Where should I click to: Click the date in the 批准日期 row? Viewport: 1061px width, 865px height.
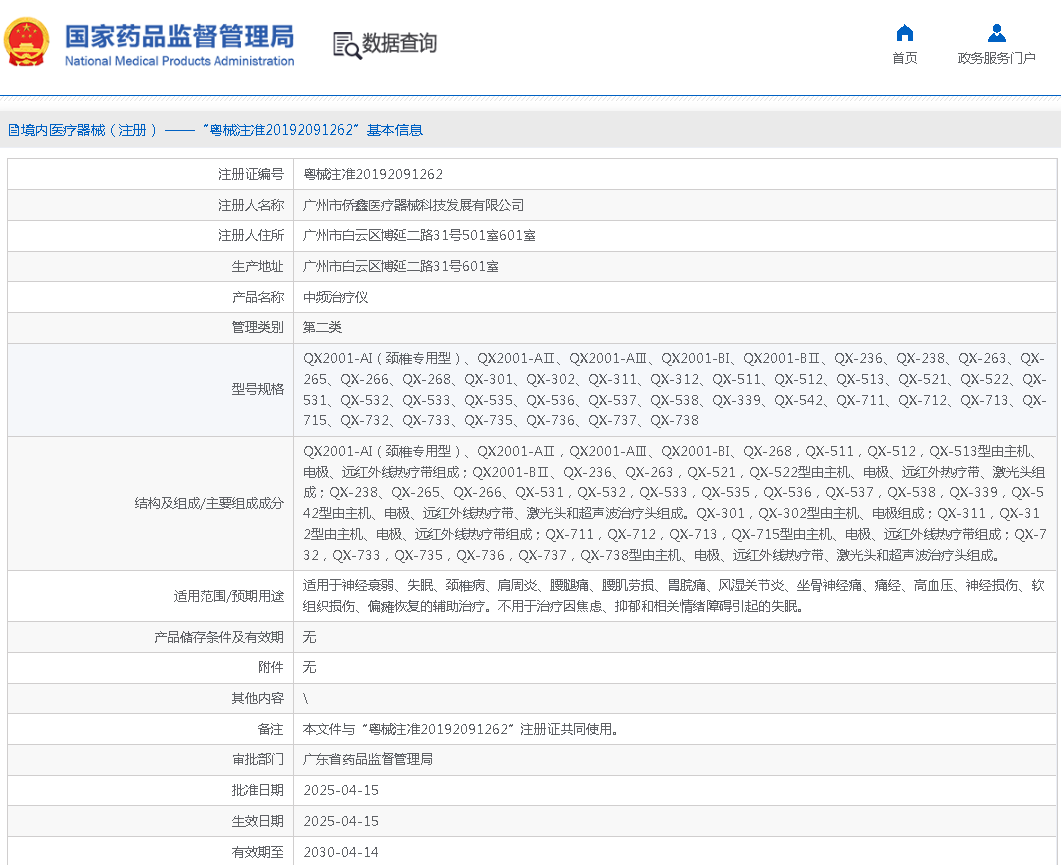tap(341, 790)
